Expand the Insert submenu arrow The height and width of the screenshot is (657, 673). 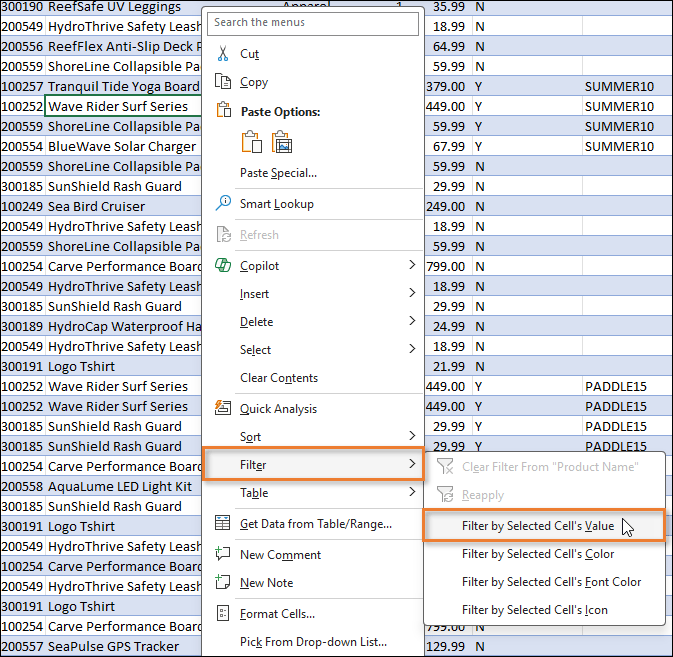[411, 294]
